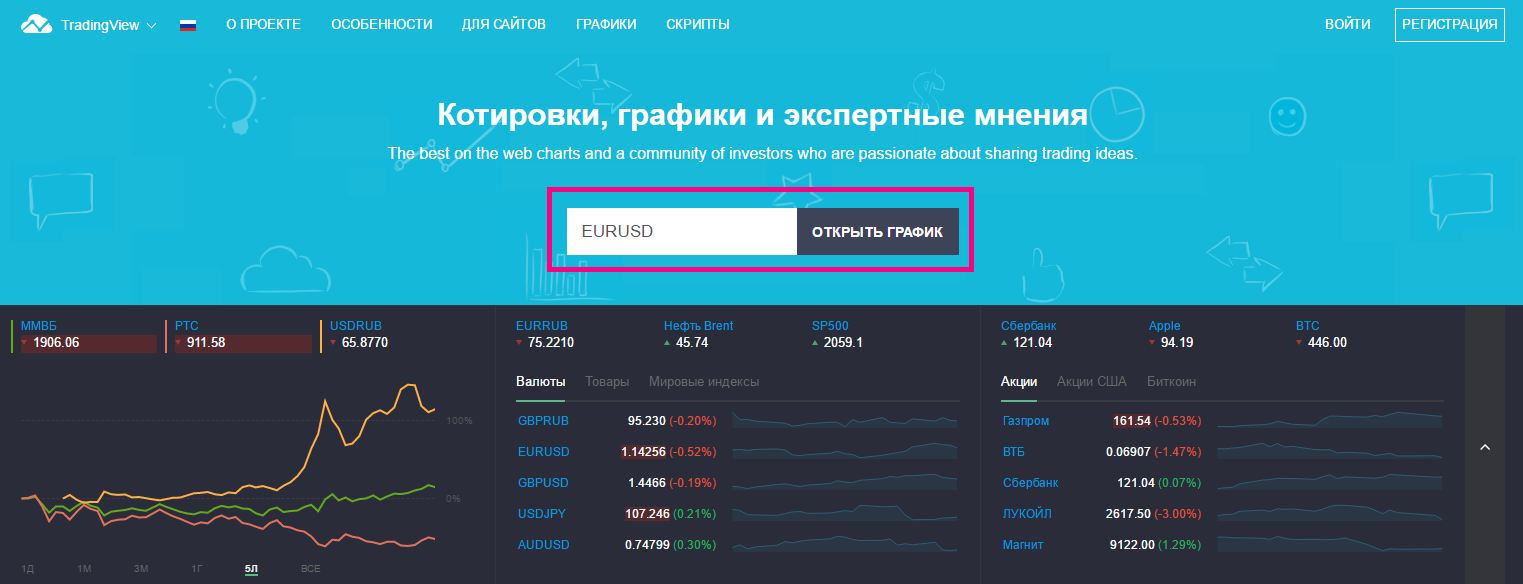Set chart range to 1Г
This screenshot has width=1523, height=584.
pos(198,568)
